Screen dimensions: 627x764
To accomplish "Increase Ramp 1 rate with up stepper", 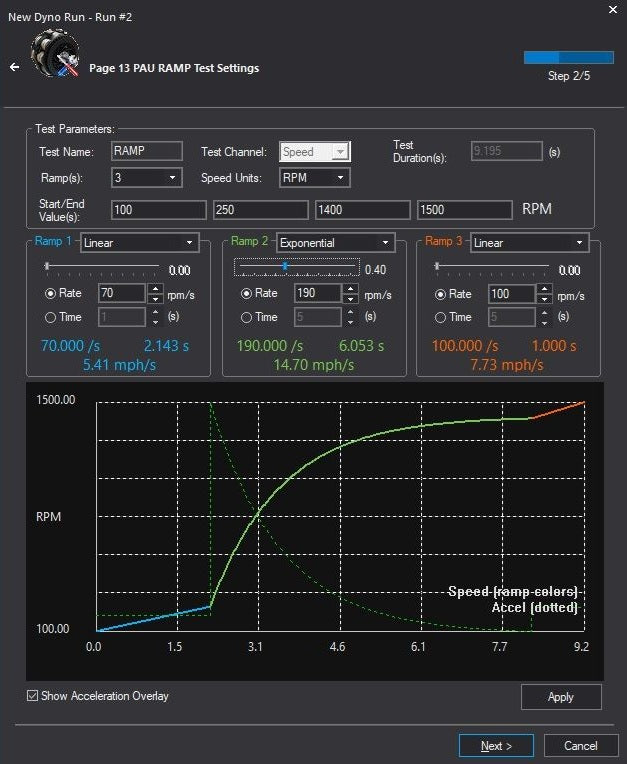I will tap(155, 288).
